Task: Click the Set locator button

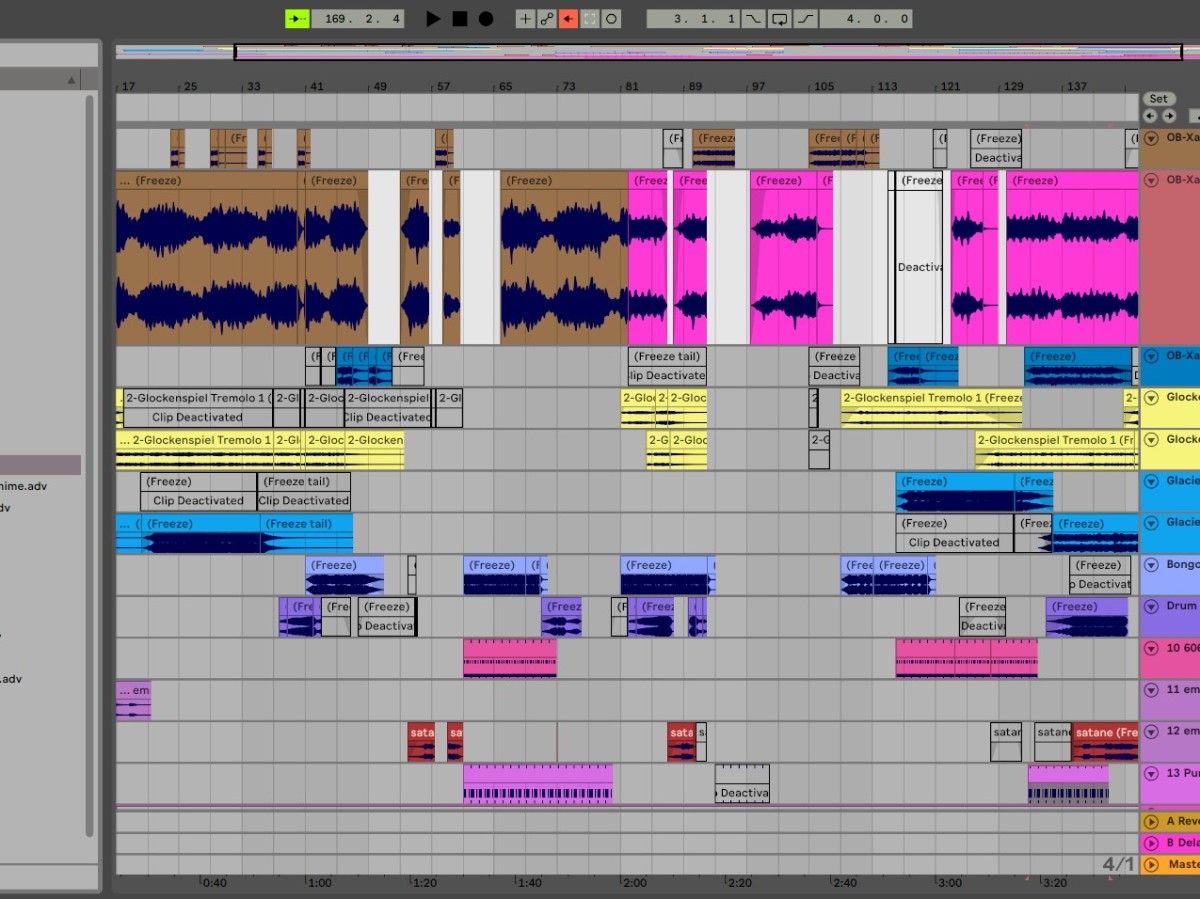Action: click(1158, 99)
